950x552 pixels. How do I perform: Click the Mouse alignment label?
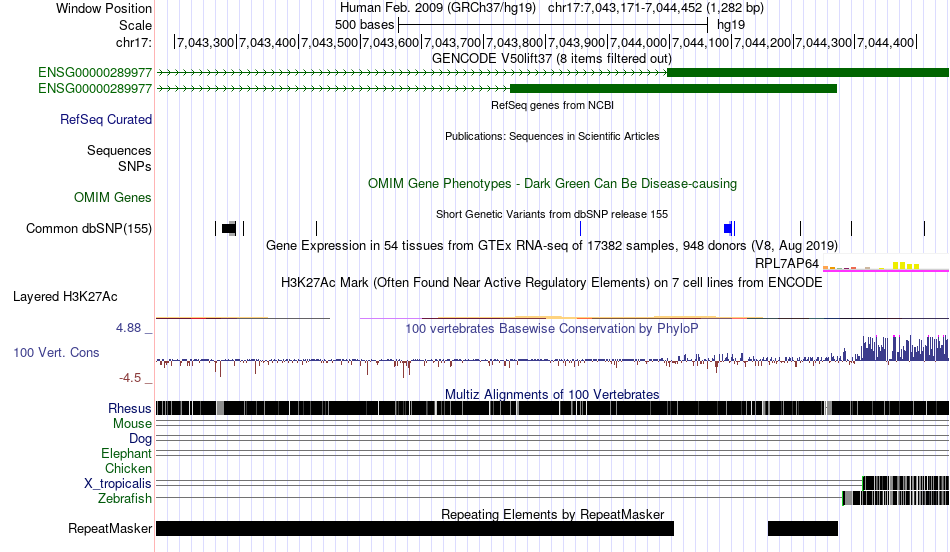132,424
